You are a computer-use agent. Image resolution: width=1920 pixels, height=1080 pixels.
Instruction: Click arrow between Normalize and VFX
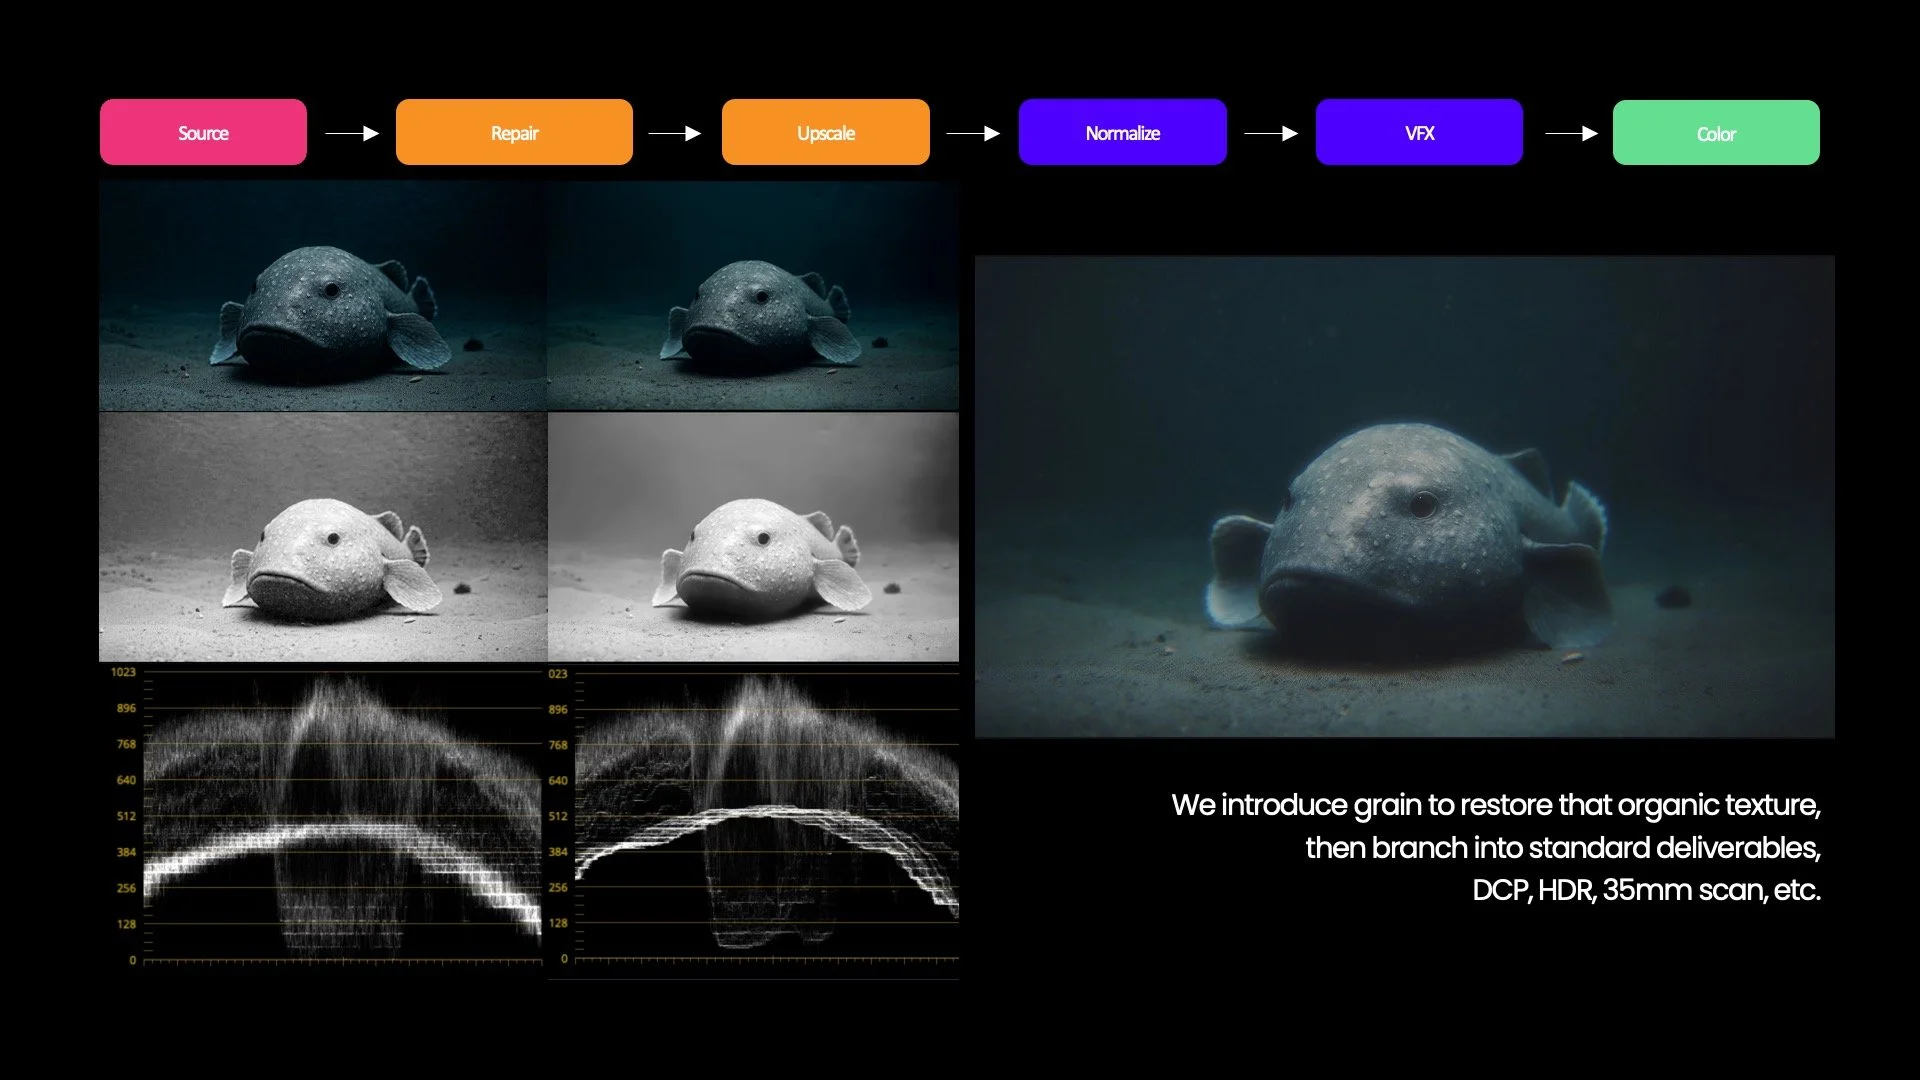click(1270, 133)
